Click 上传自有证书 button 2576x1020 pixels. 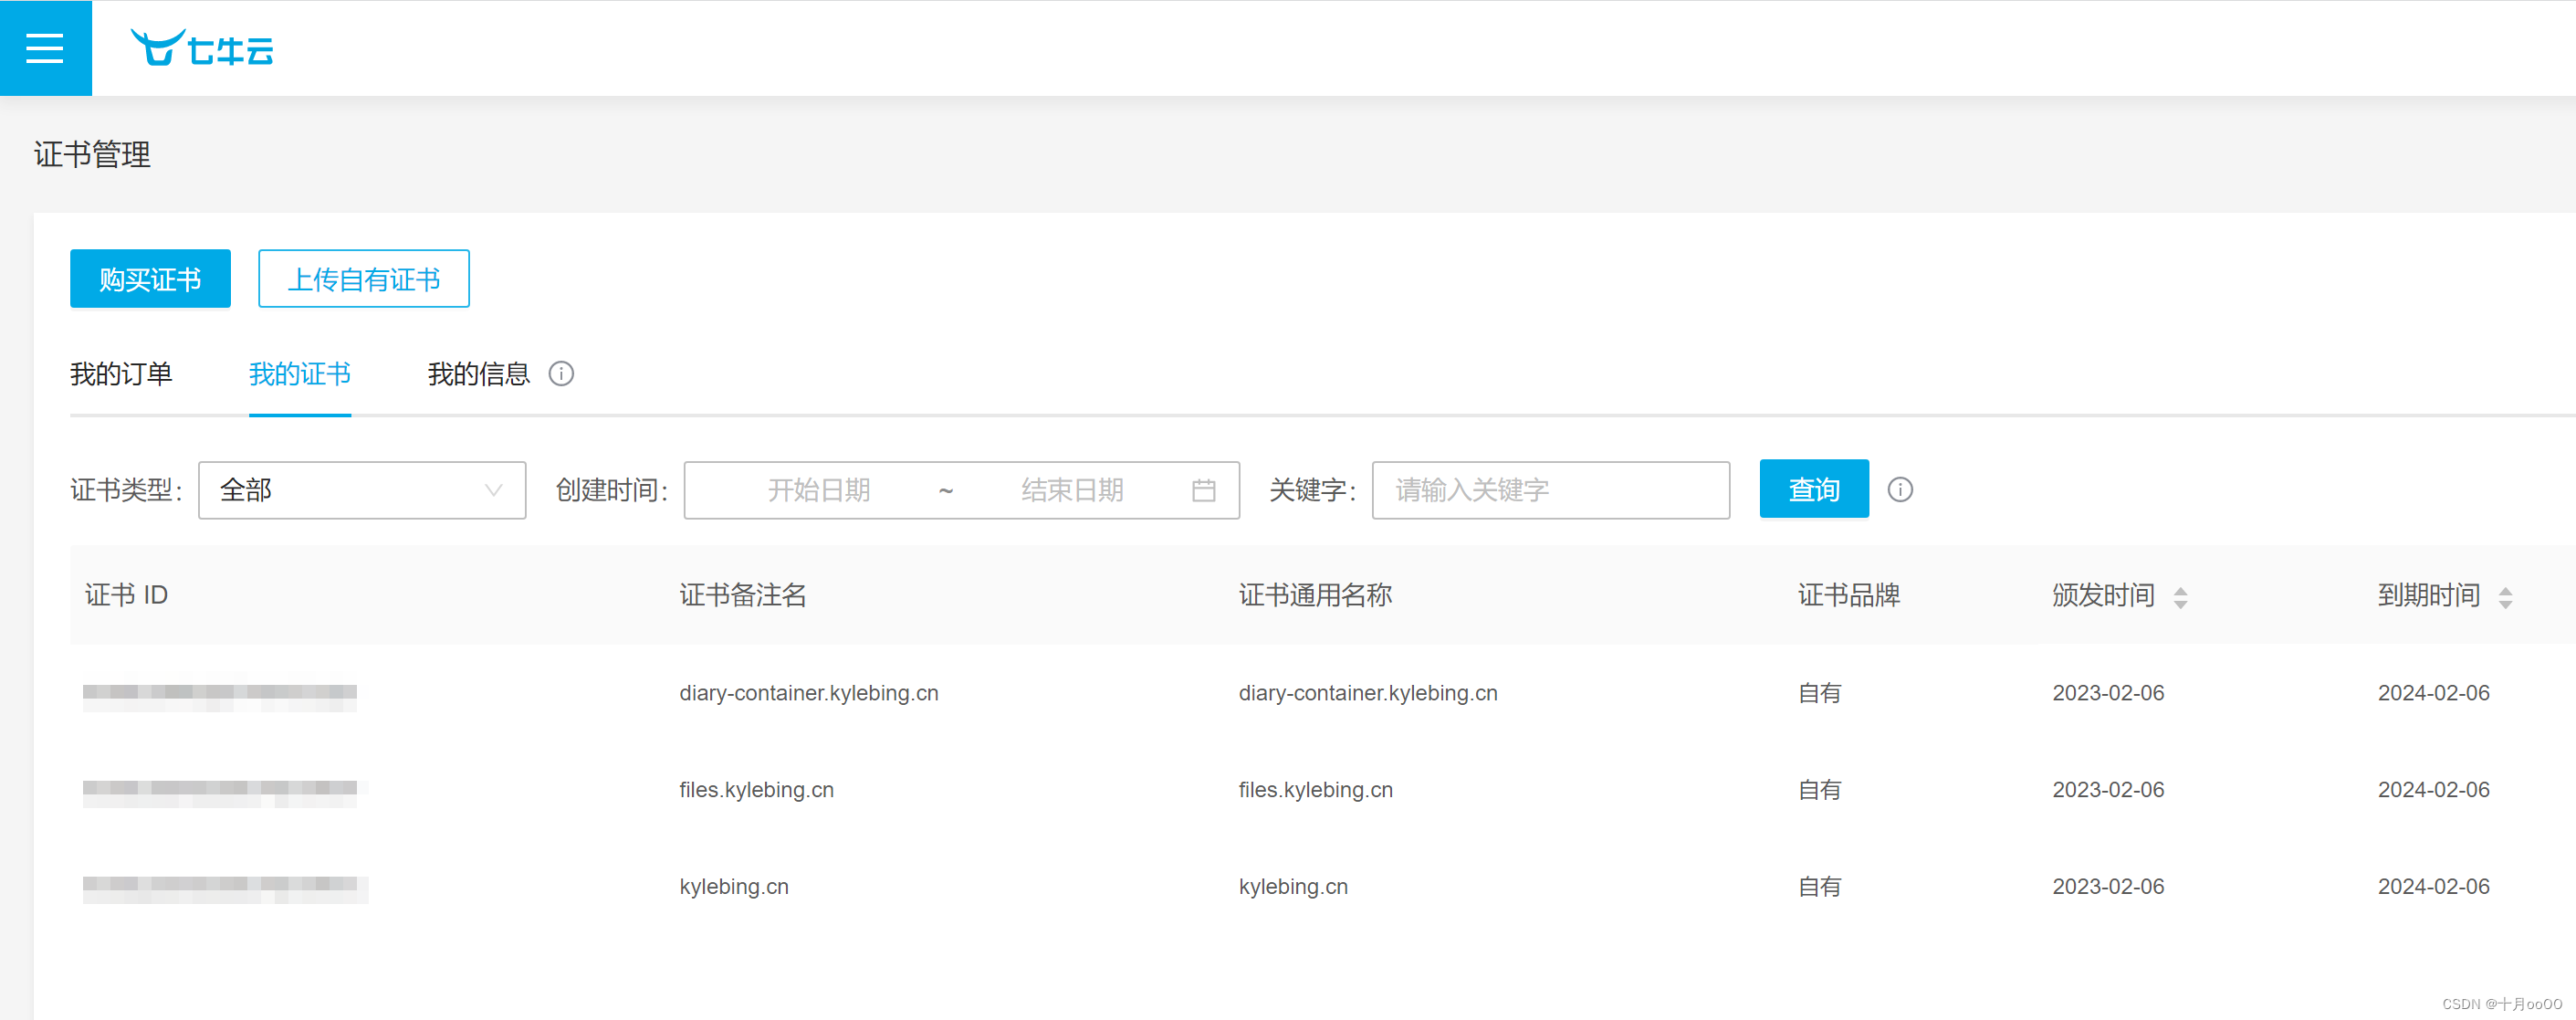363,279
